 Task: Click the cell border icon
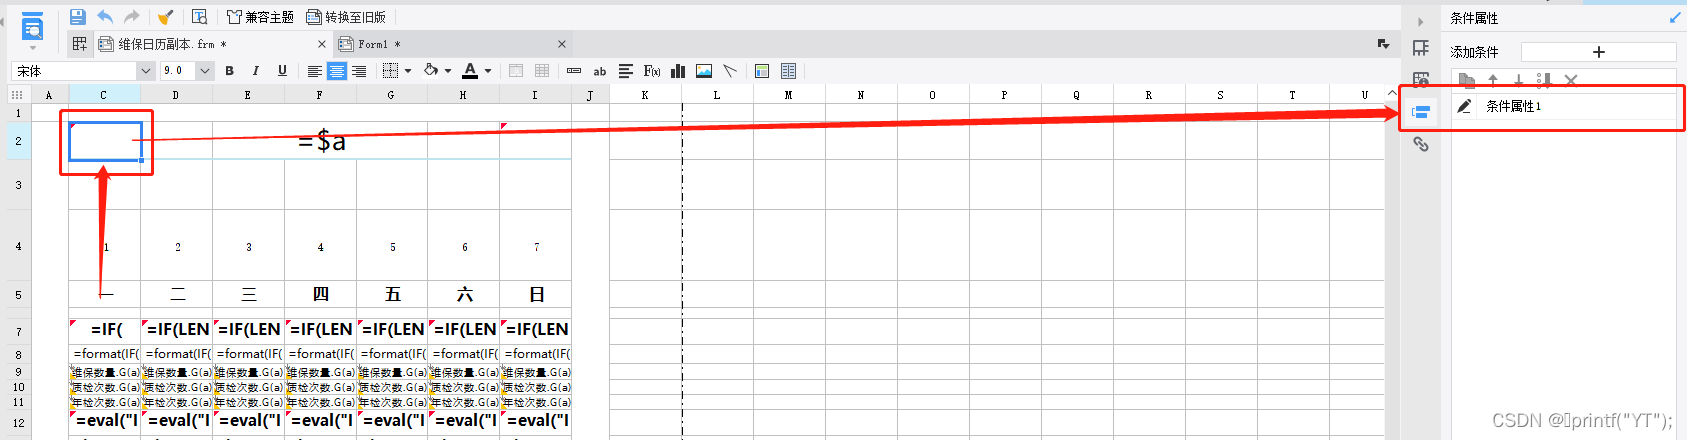point(391,71)
